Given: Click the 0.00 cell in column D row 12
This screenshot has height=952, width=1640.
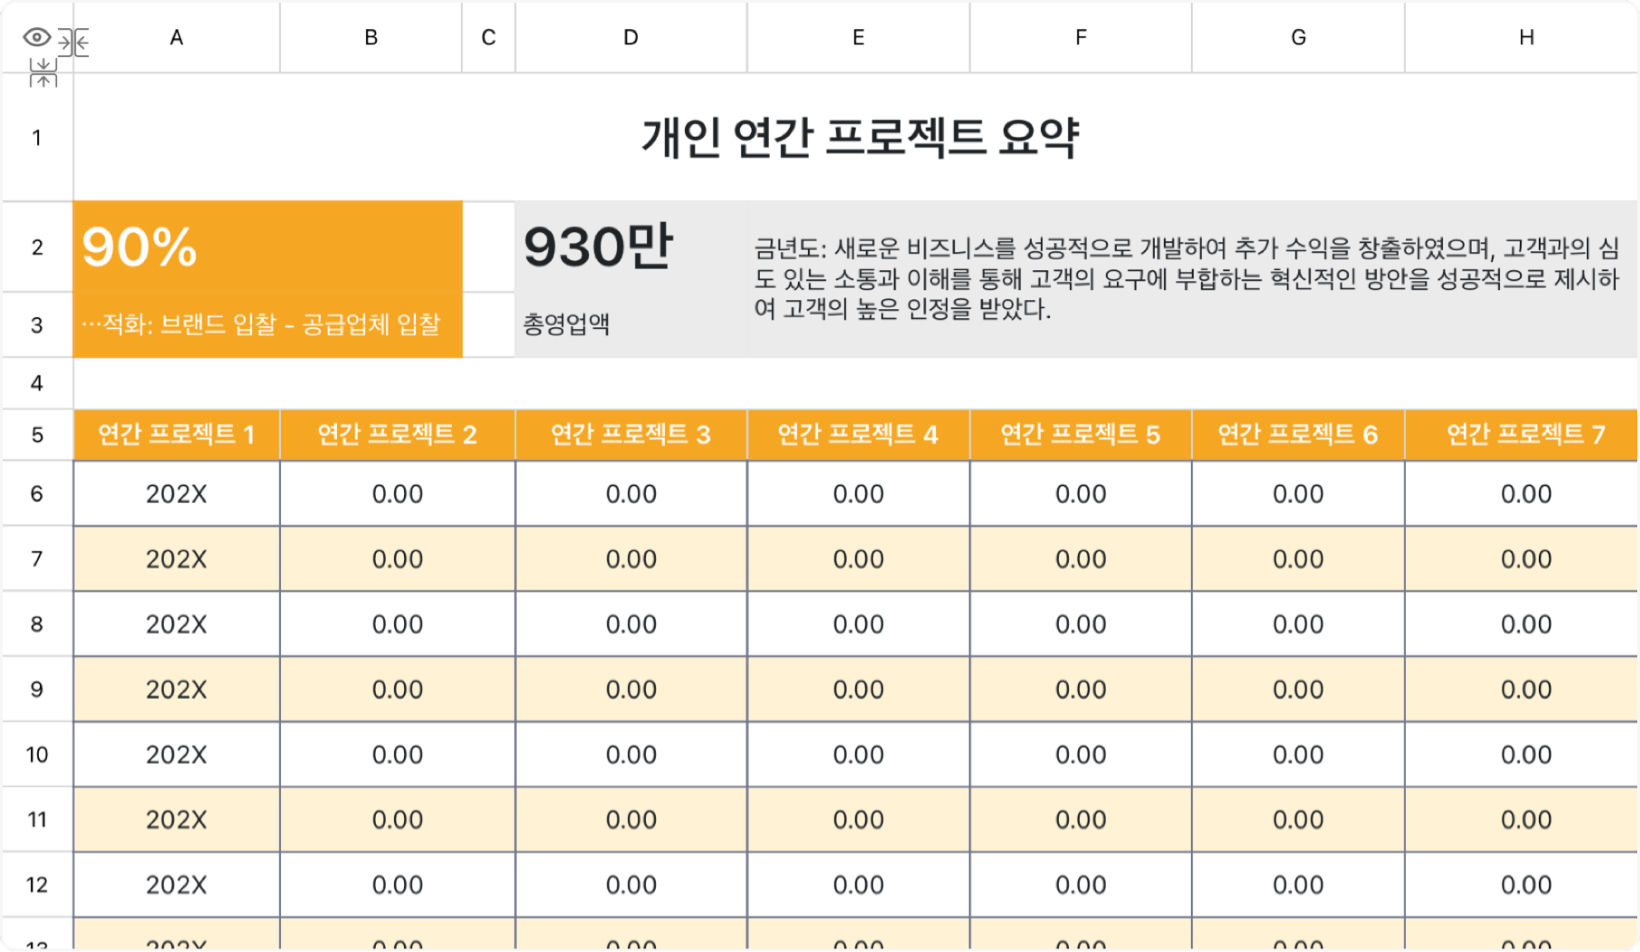Looking at the screenshot, I should click(x=631, y=884).
